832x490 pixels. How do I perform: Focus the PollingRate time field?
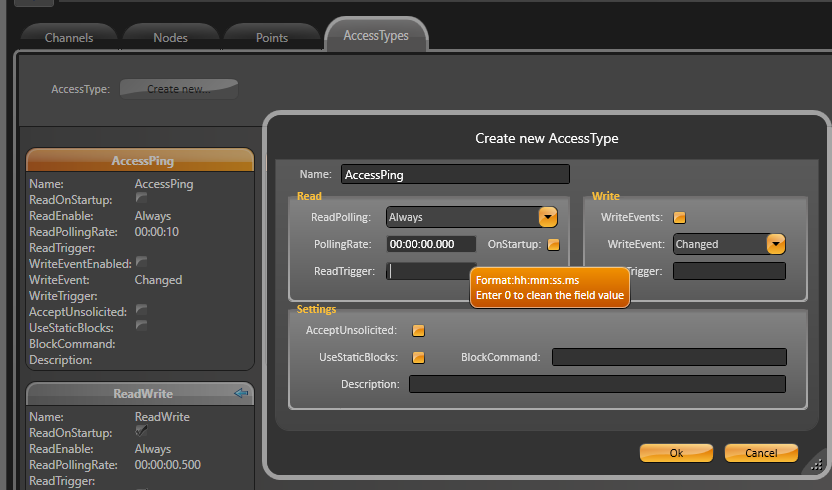click(431, 244)
